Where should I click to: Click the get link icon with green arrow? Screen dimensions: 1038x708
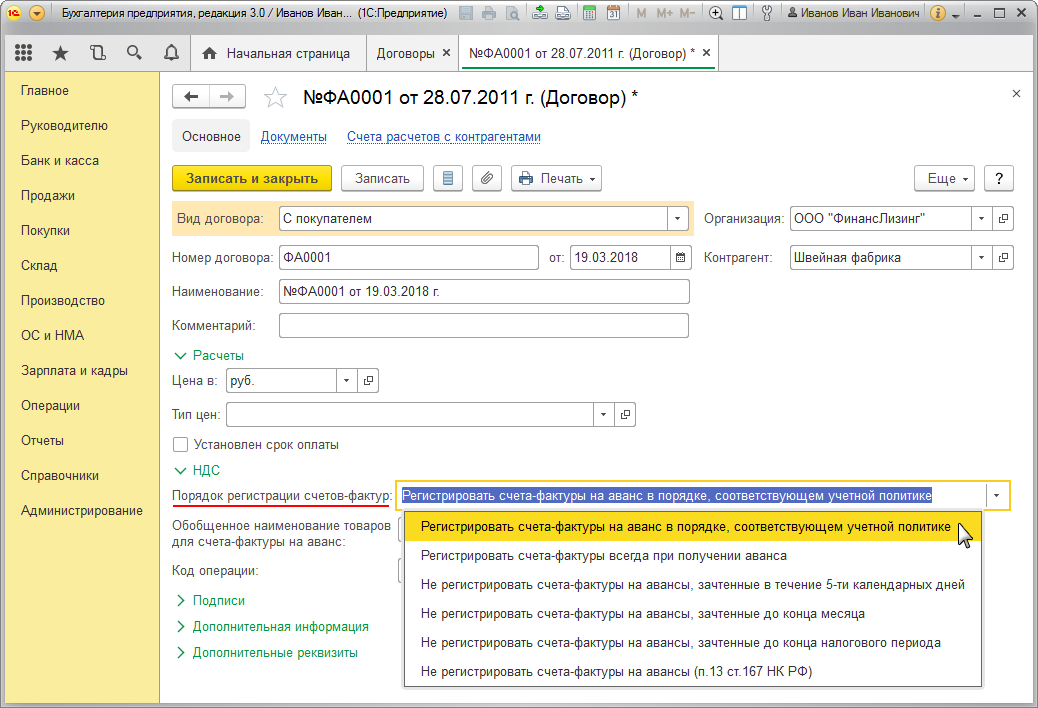[540, 13]
